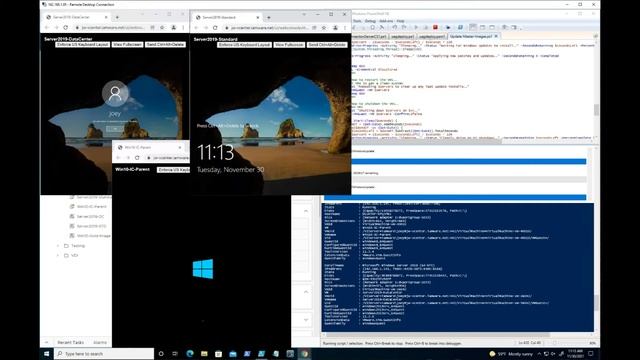Click View Fullscreen in Server2019-Standard console
The height and width of the screenshot is (360, 640).
point(289,44)
